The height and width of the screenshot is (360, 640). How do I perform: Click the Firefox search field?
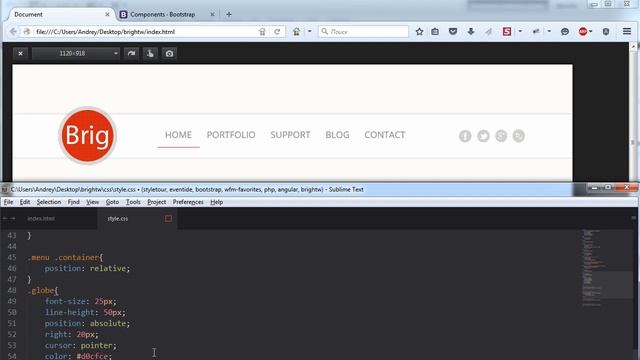pyautogui.click(x=363, y=31)
